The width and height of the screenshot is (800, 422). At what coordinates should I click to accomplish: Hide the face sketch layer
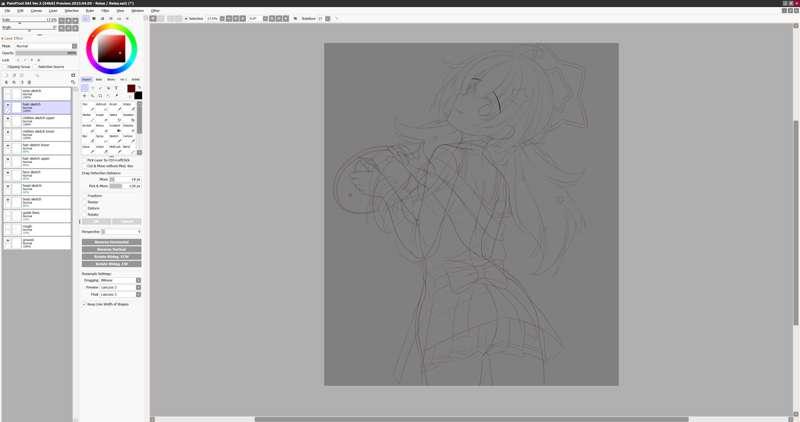[x=8, y=172]
